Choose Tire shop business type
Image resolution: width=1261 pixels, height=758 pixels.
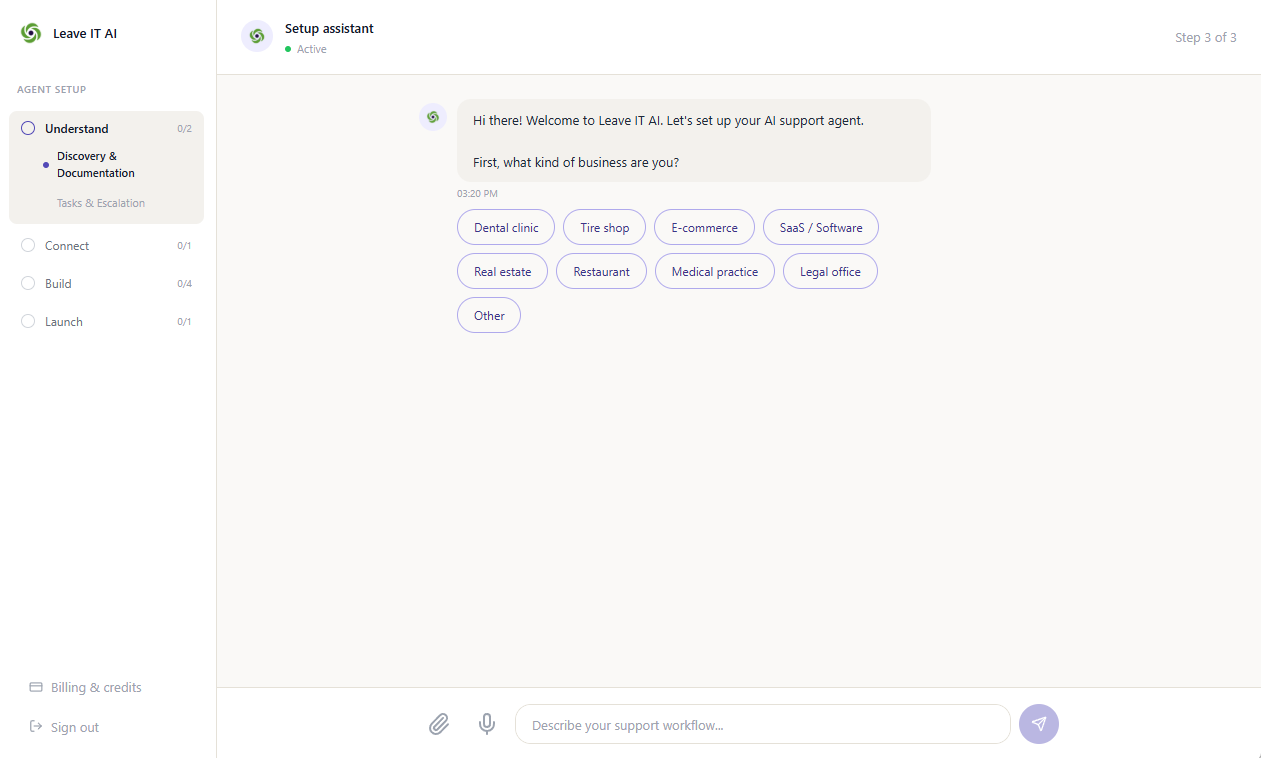(x=605, y=227)
